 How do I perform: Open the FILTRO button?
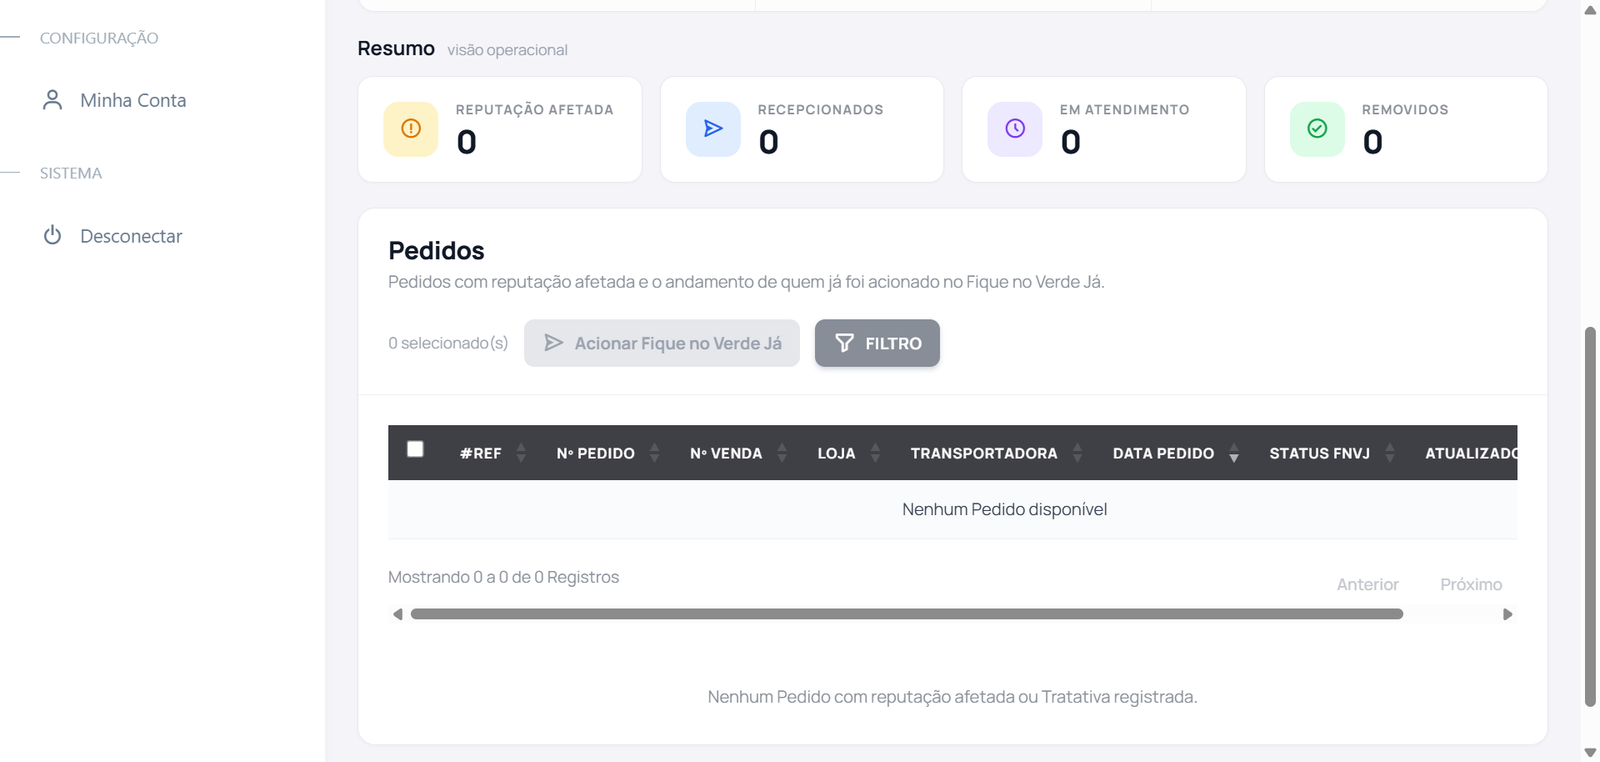(x=877, y=343)
